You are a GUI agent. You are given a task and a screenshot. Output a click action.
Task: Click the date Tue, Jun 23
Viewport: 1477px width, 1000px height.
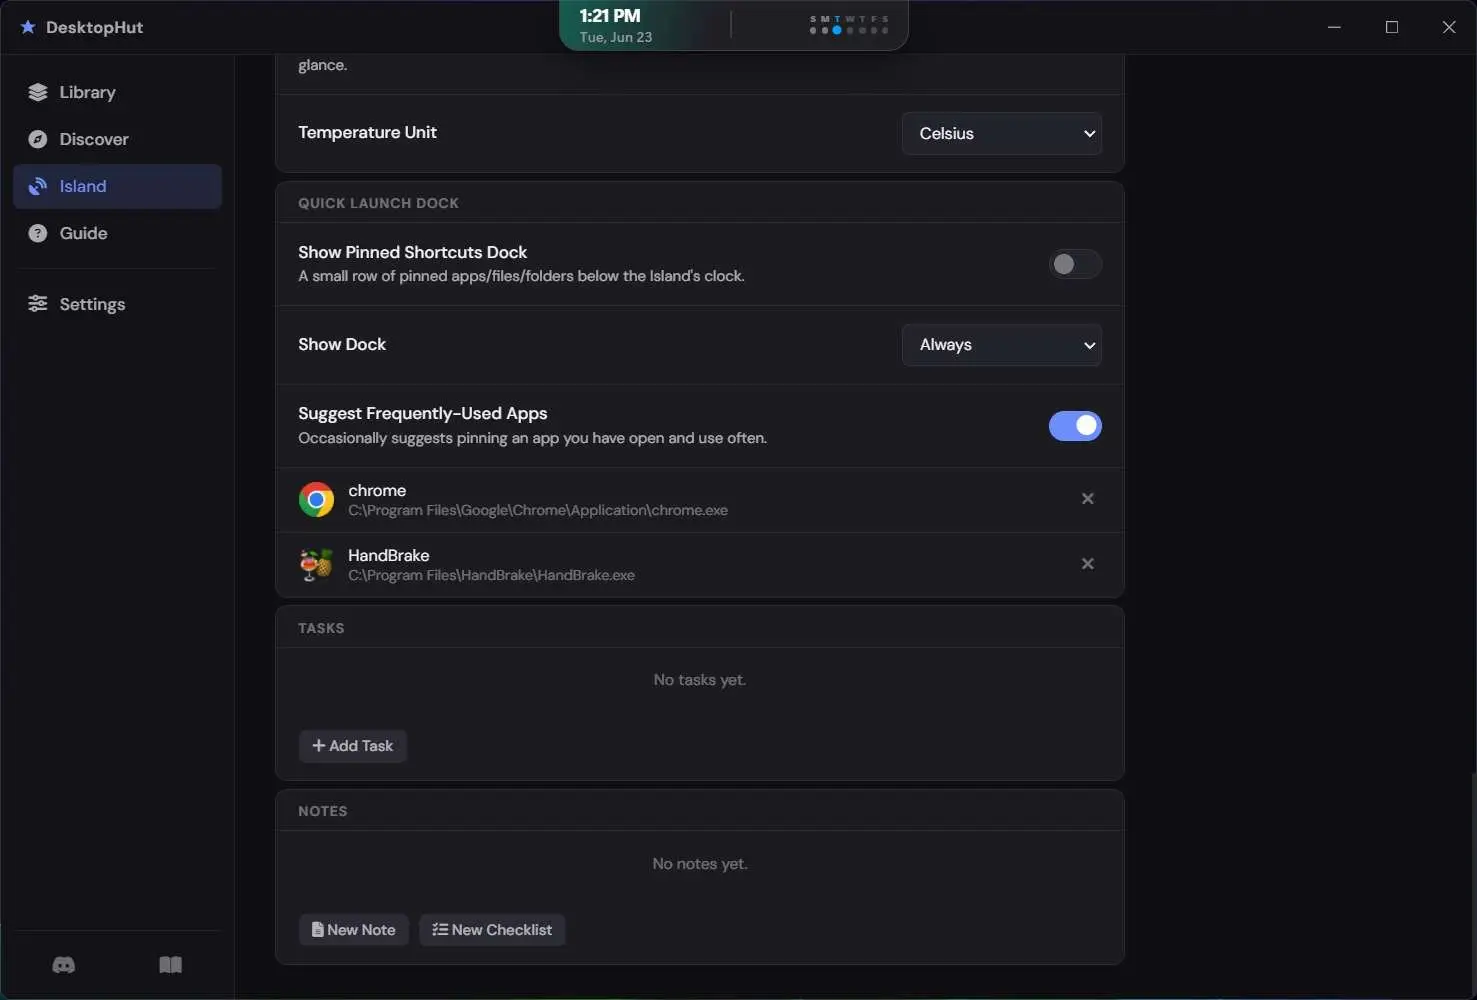[616, 37]
